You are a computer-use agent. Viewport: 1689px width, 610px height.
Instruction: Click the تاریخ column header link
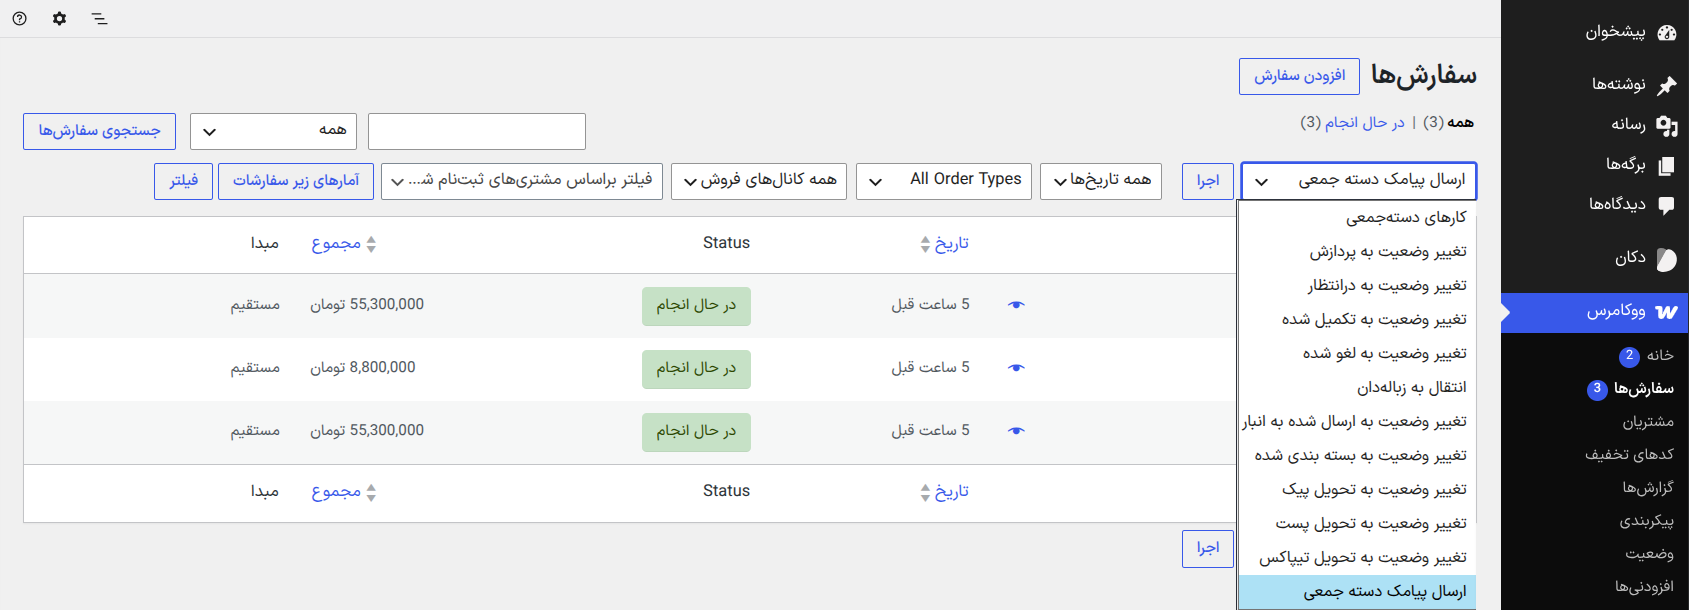tap(952, 244)
